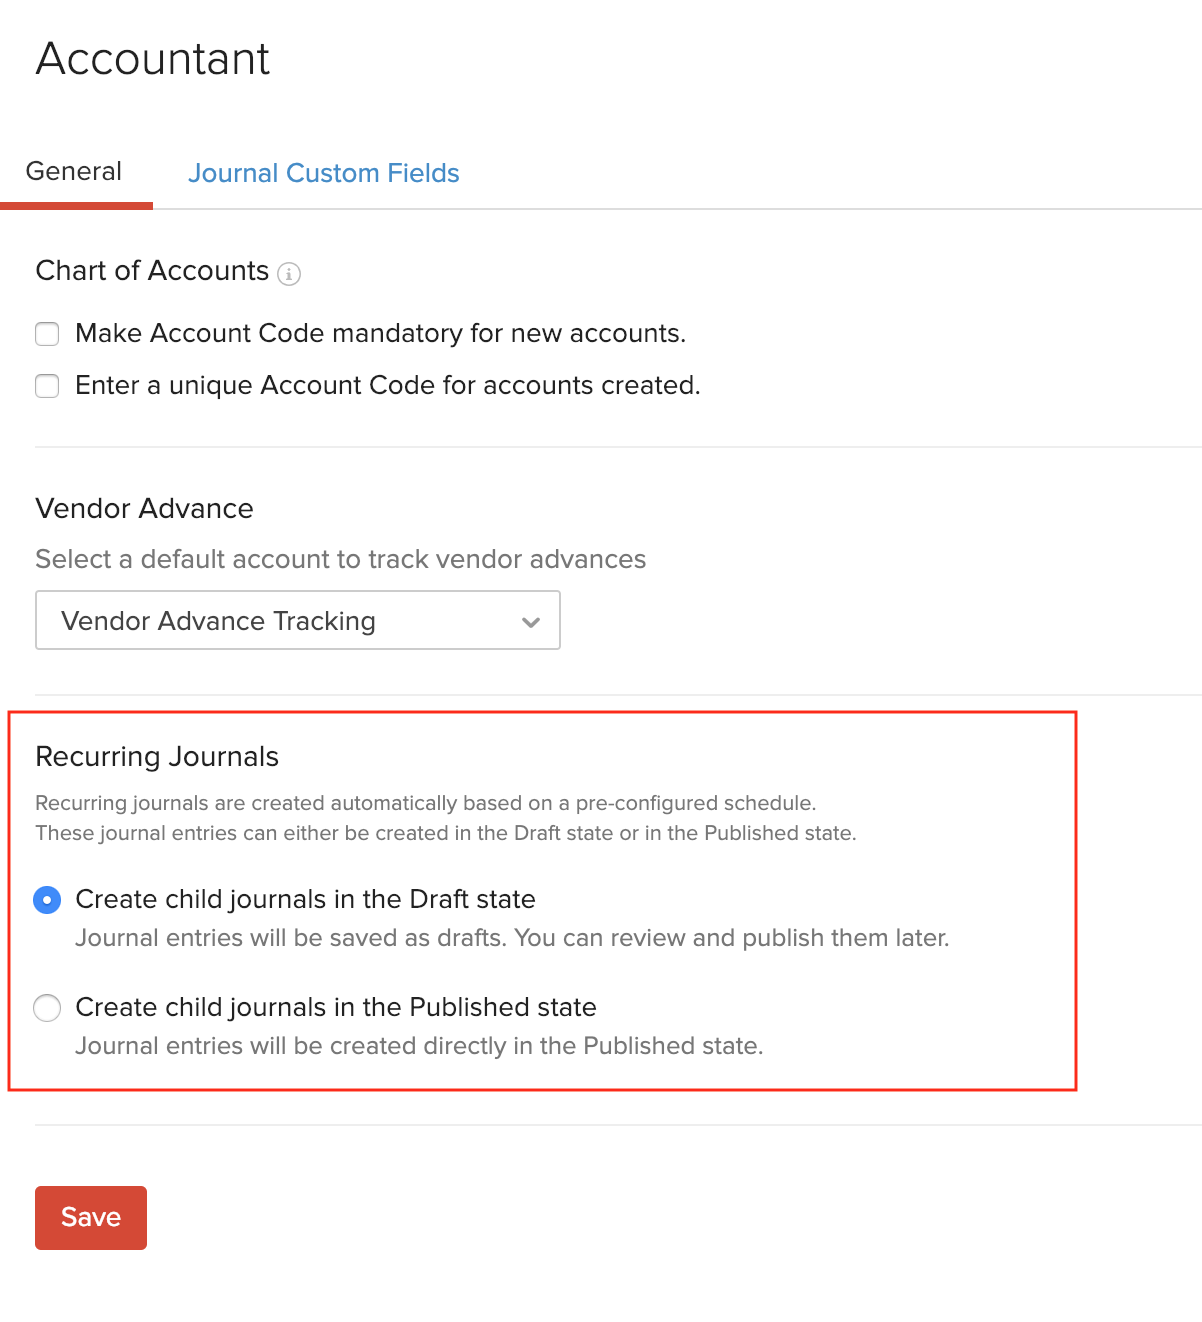Click the "Select a default account" helper text
Image resolution: width=1202 pixels, height=1322 pixels.
tap(340, 559)
